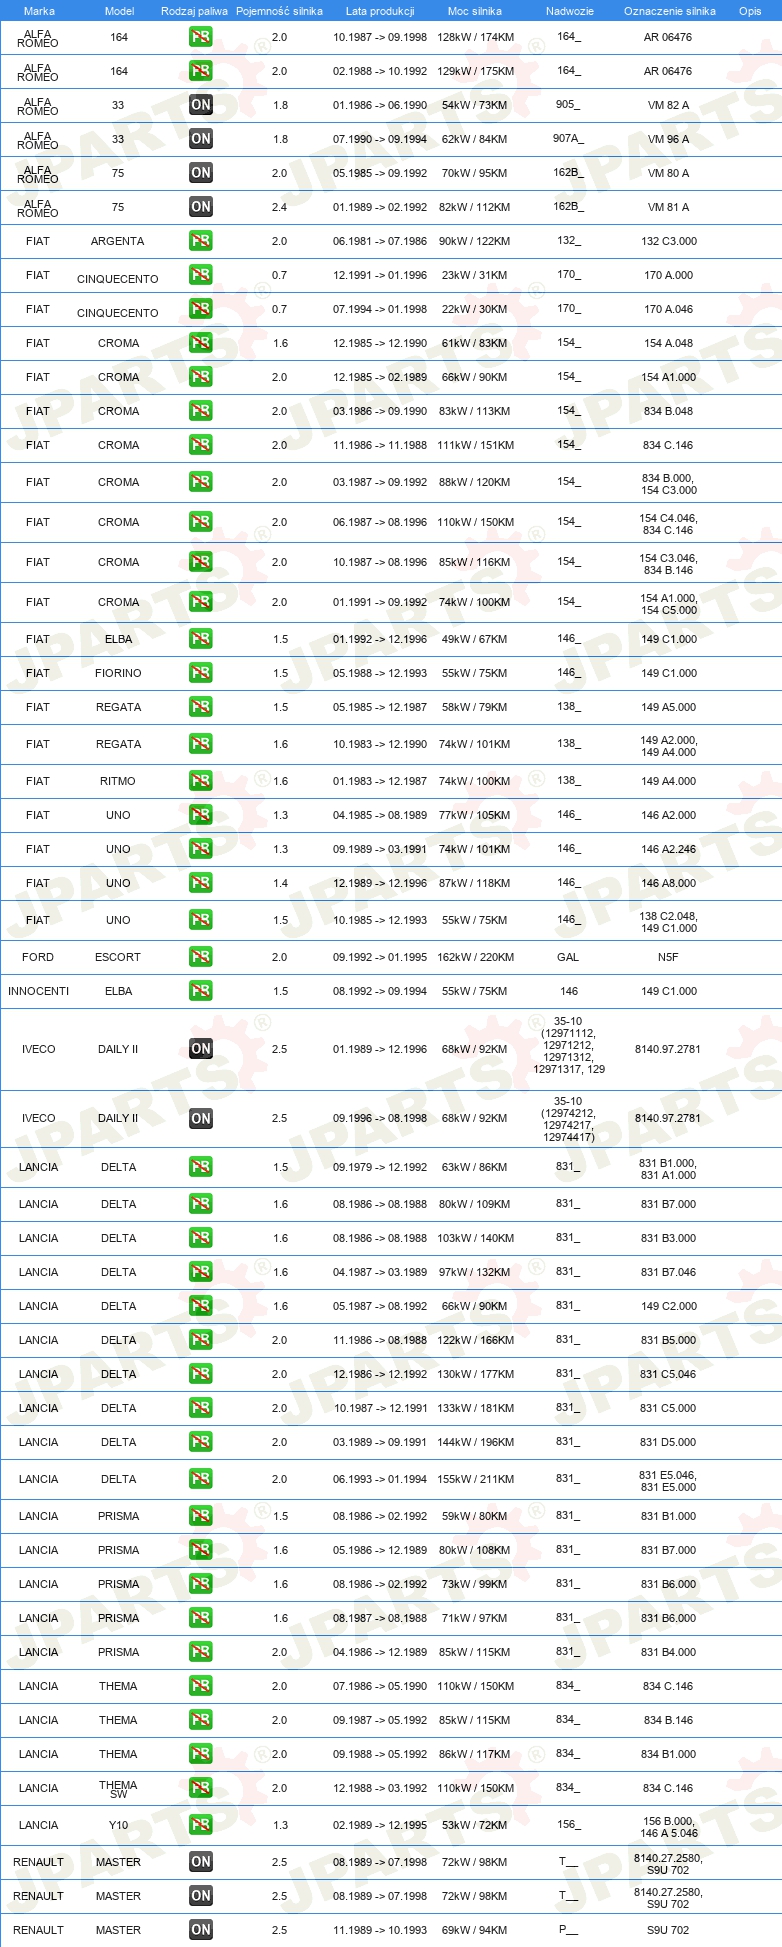Select the FORD brand cell

38,957
